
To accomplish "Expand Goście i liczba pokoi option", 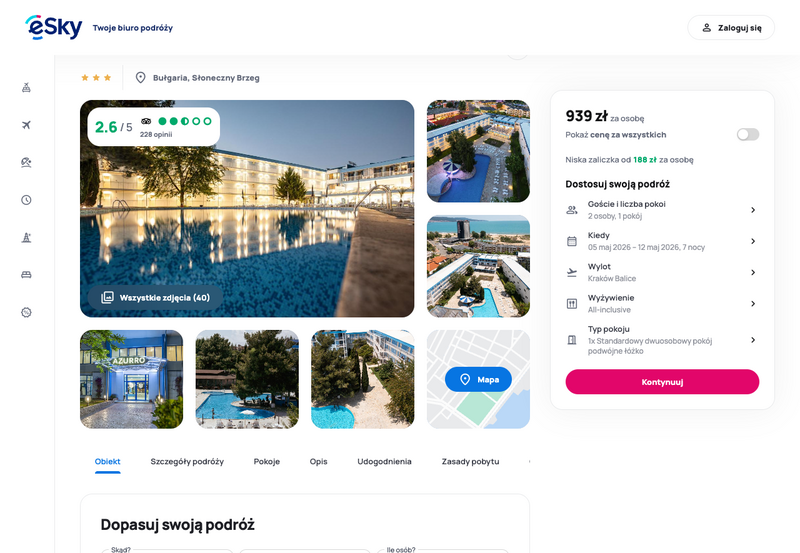I will pos(662,210).
